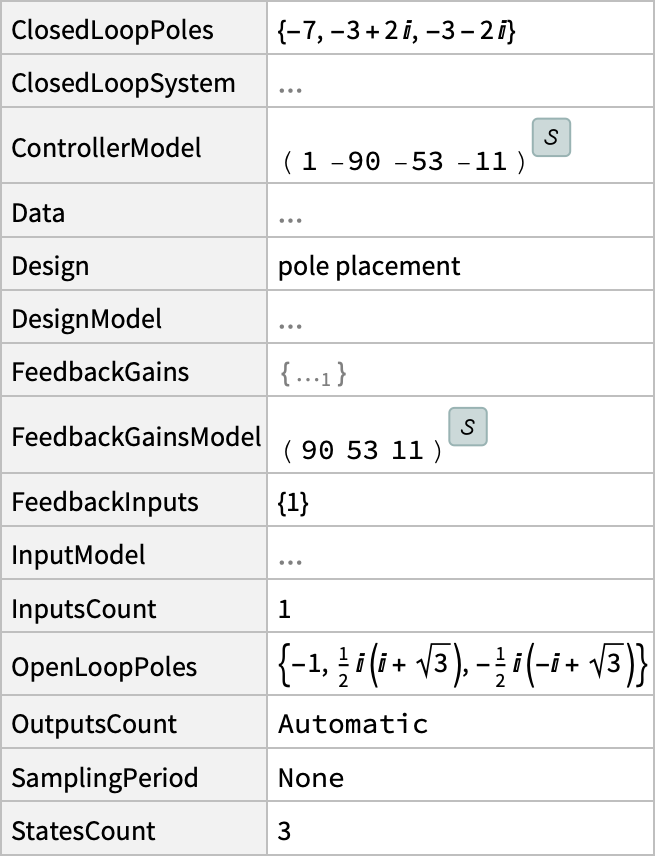This screenshot has height=859, width=657.
Task: Click the pole placement Design value
Action: coord(369,266)
